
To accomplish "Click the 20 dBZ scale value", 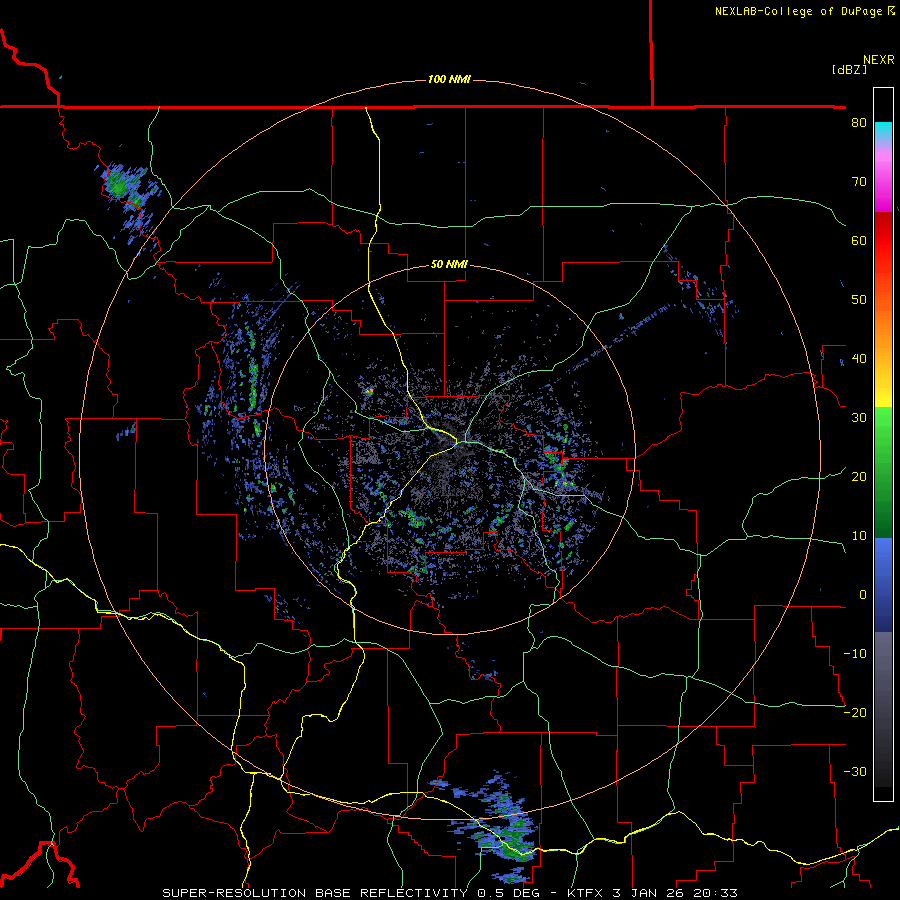I will point(859,477).
